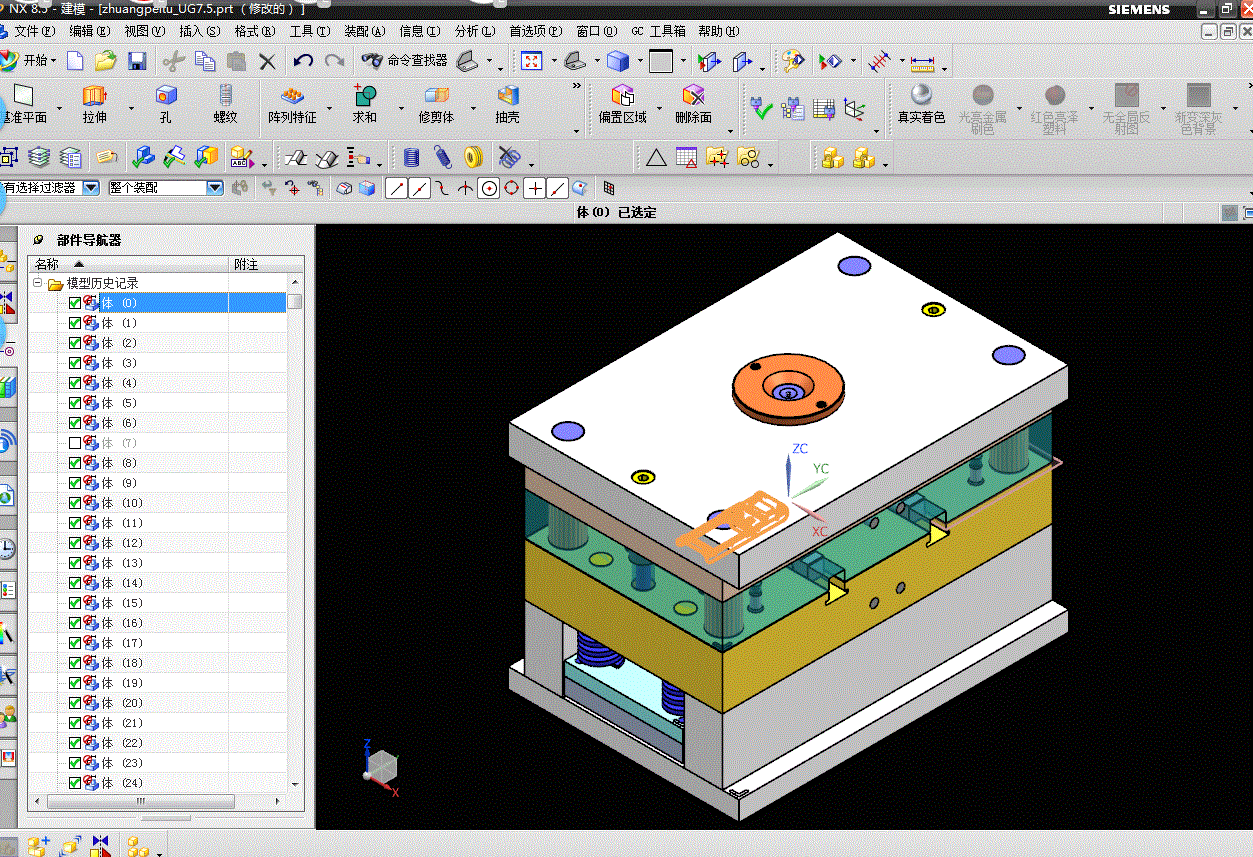Viewport: 1253px width, 857px height.
Task: Select the 修剪体 trim body tool
Action: (436, 105)
